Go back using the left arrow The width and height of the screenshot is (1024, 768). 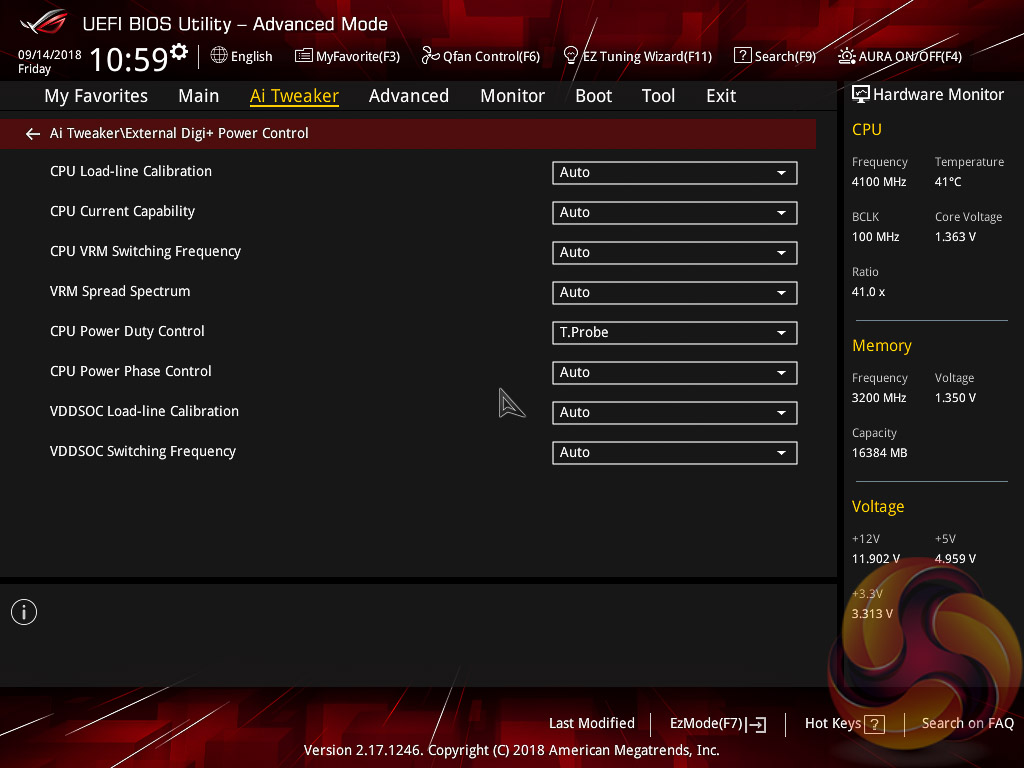click(x=33, y=134)
